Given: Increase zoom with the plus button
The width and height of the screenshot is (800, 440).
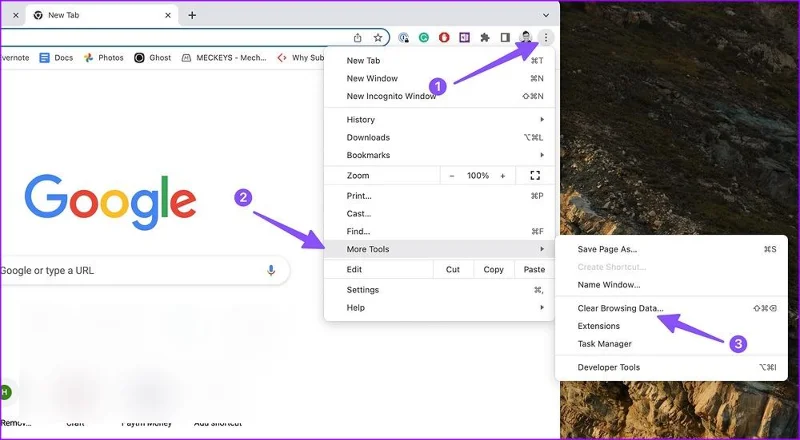Looking at the screenshot, I should tap(503, 176).
